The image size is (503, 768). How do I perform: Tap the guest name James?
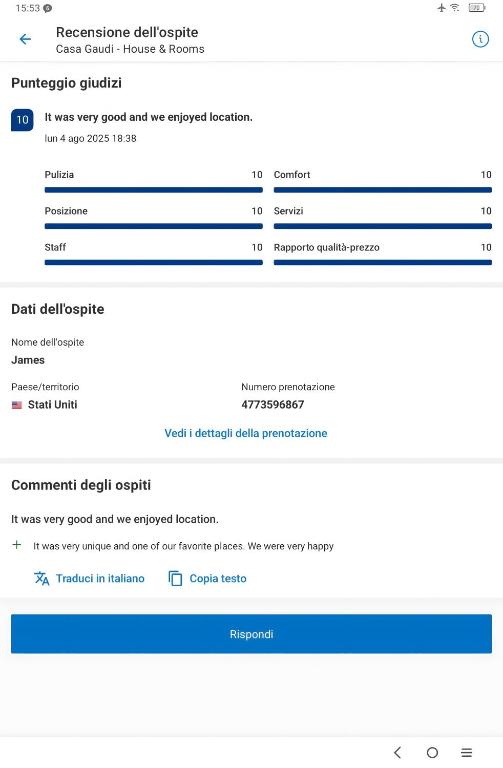[28, 360]
